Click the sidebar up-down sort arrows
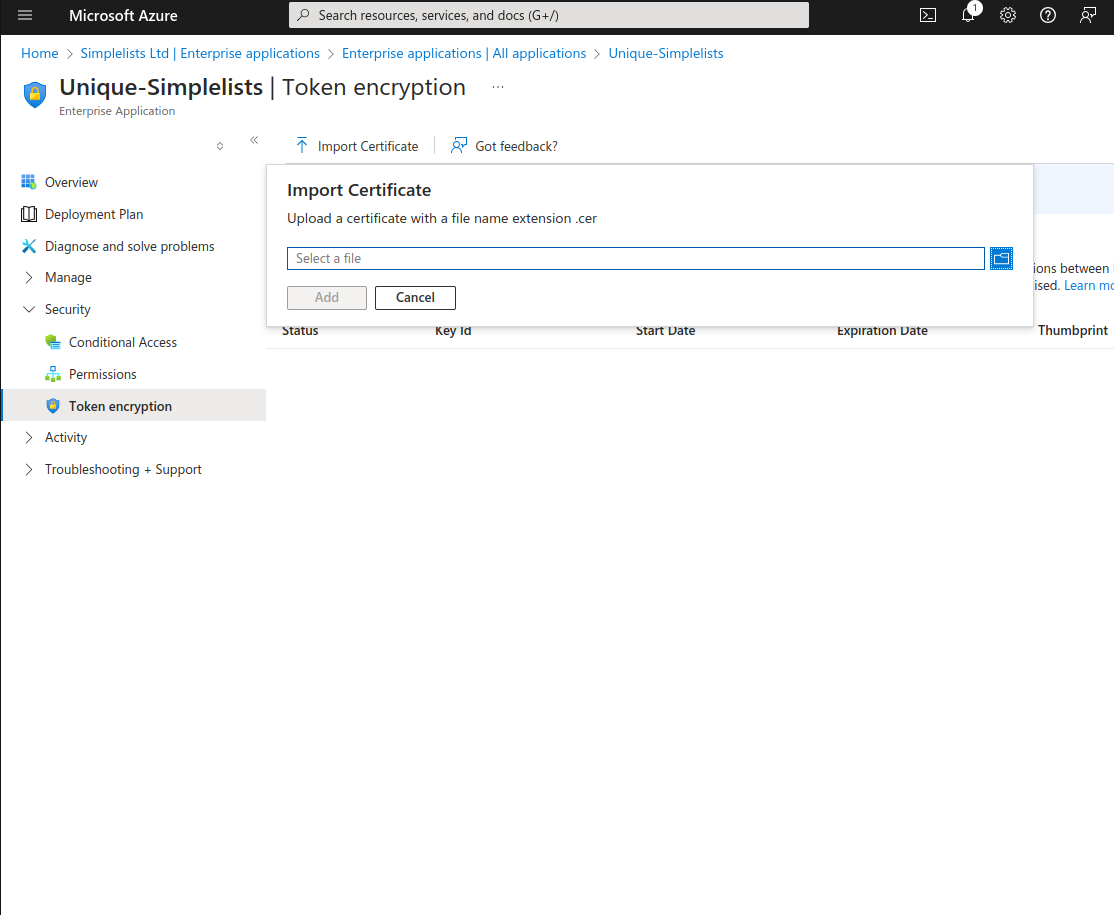 pos(220,146)
